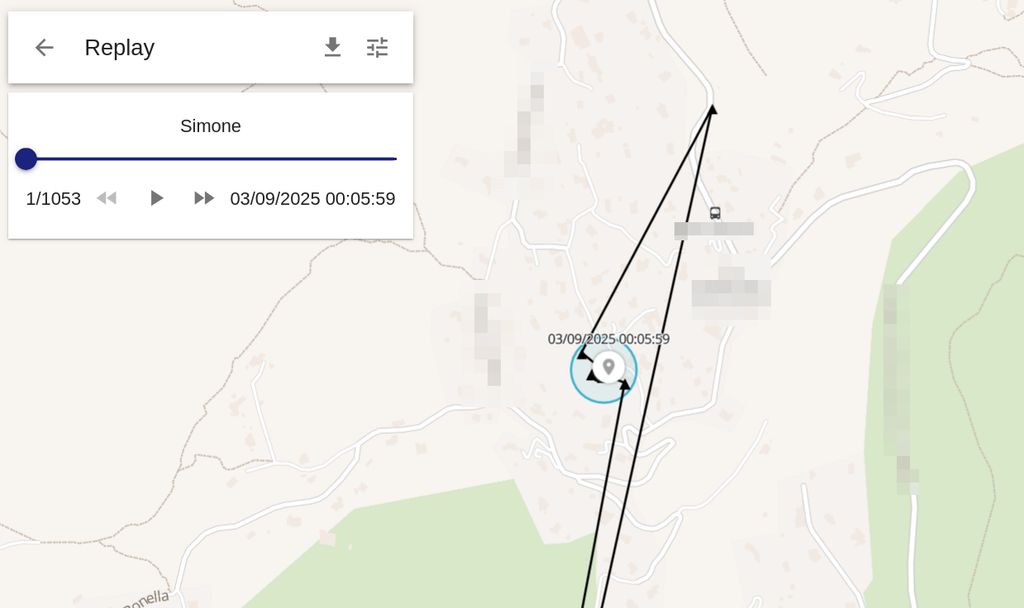
Task: Click the Replay title text
Action: tap(119, 47)
